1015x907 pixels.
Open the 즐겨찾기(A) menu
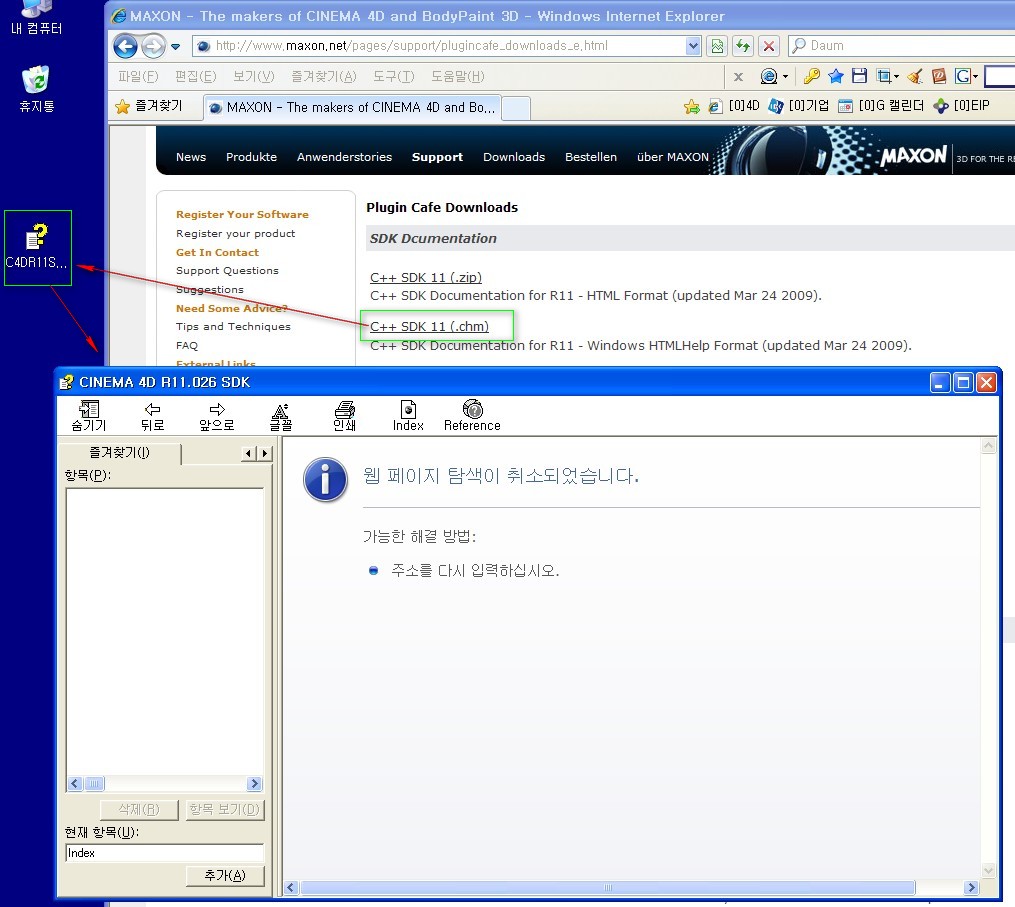pyautogui.click(x=323, y=76)
